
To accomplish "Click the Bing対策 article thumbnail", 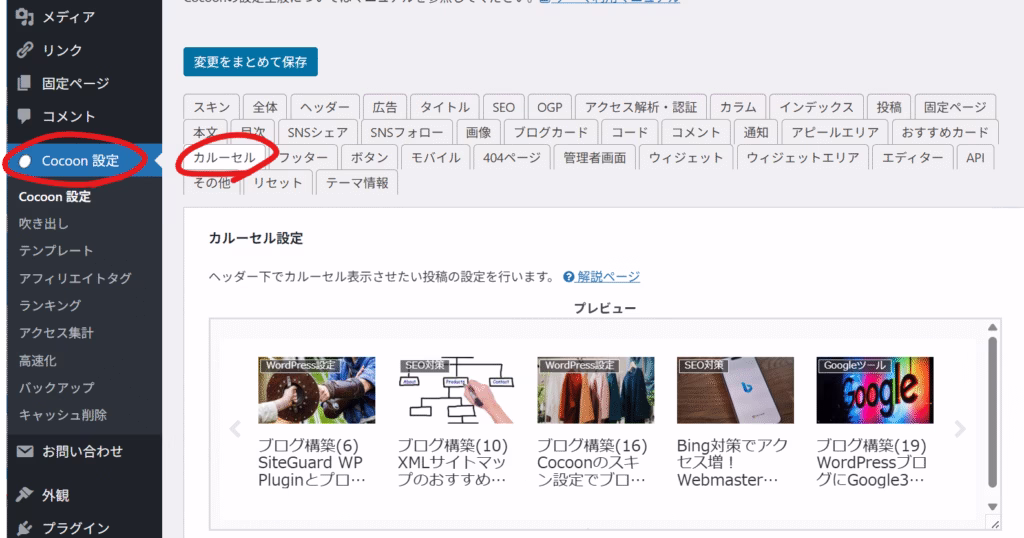I will click(735, 390).
